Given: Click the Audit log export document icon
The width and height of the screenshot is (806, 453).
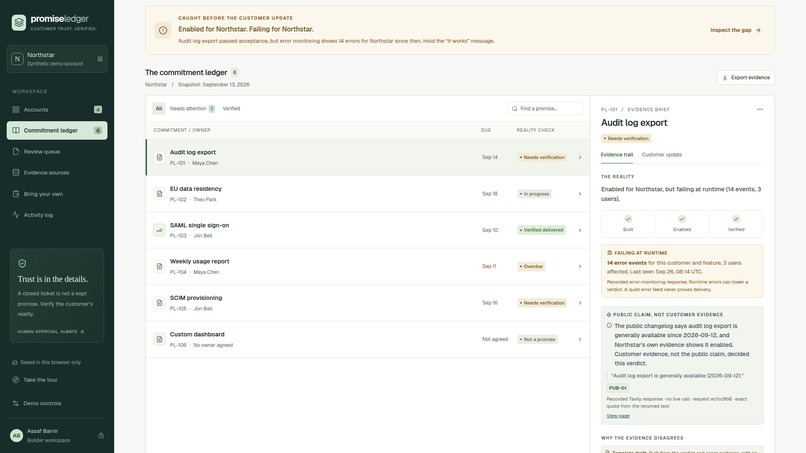Looking at the screenshot, I should tap(159, 157).
